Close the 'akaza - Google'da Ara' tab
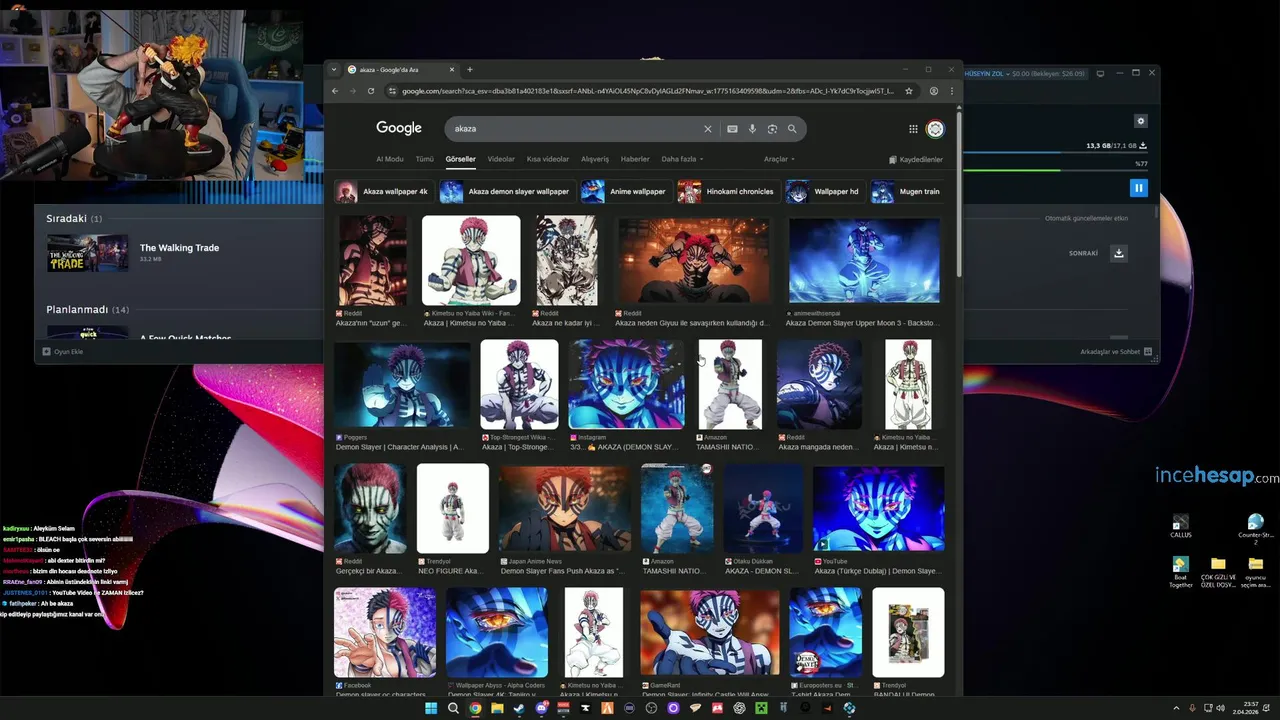 (452, 70)
